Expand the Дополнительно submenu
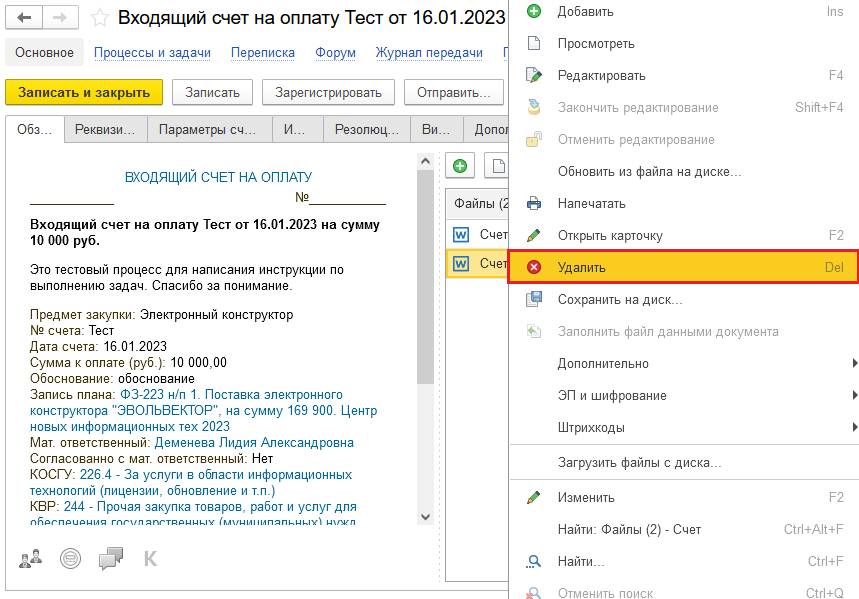The height and width of the screenshot is (599, 859). 603,363
